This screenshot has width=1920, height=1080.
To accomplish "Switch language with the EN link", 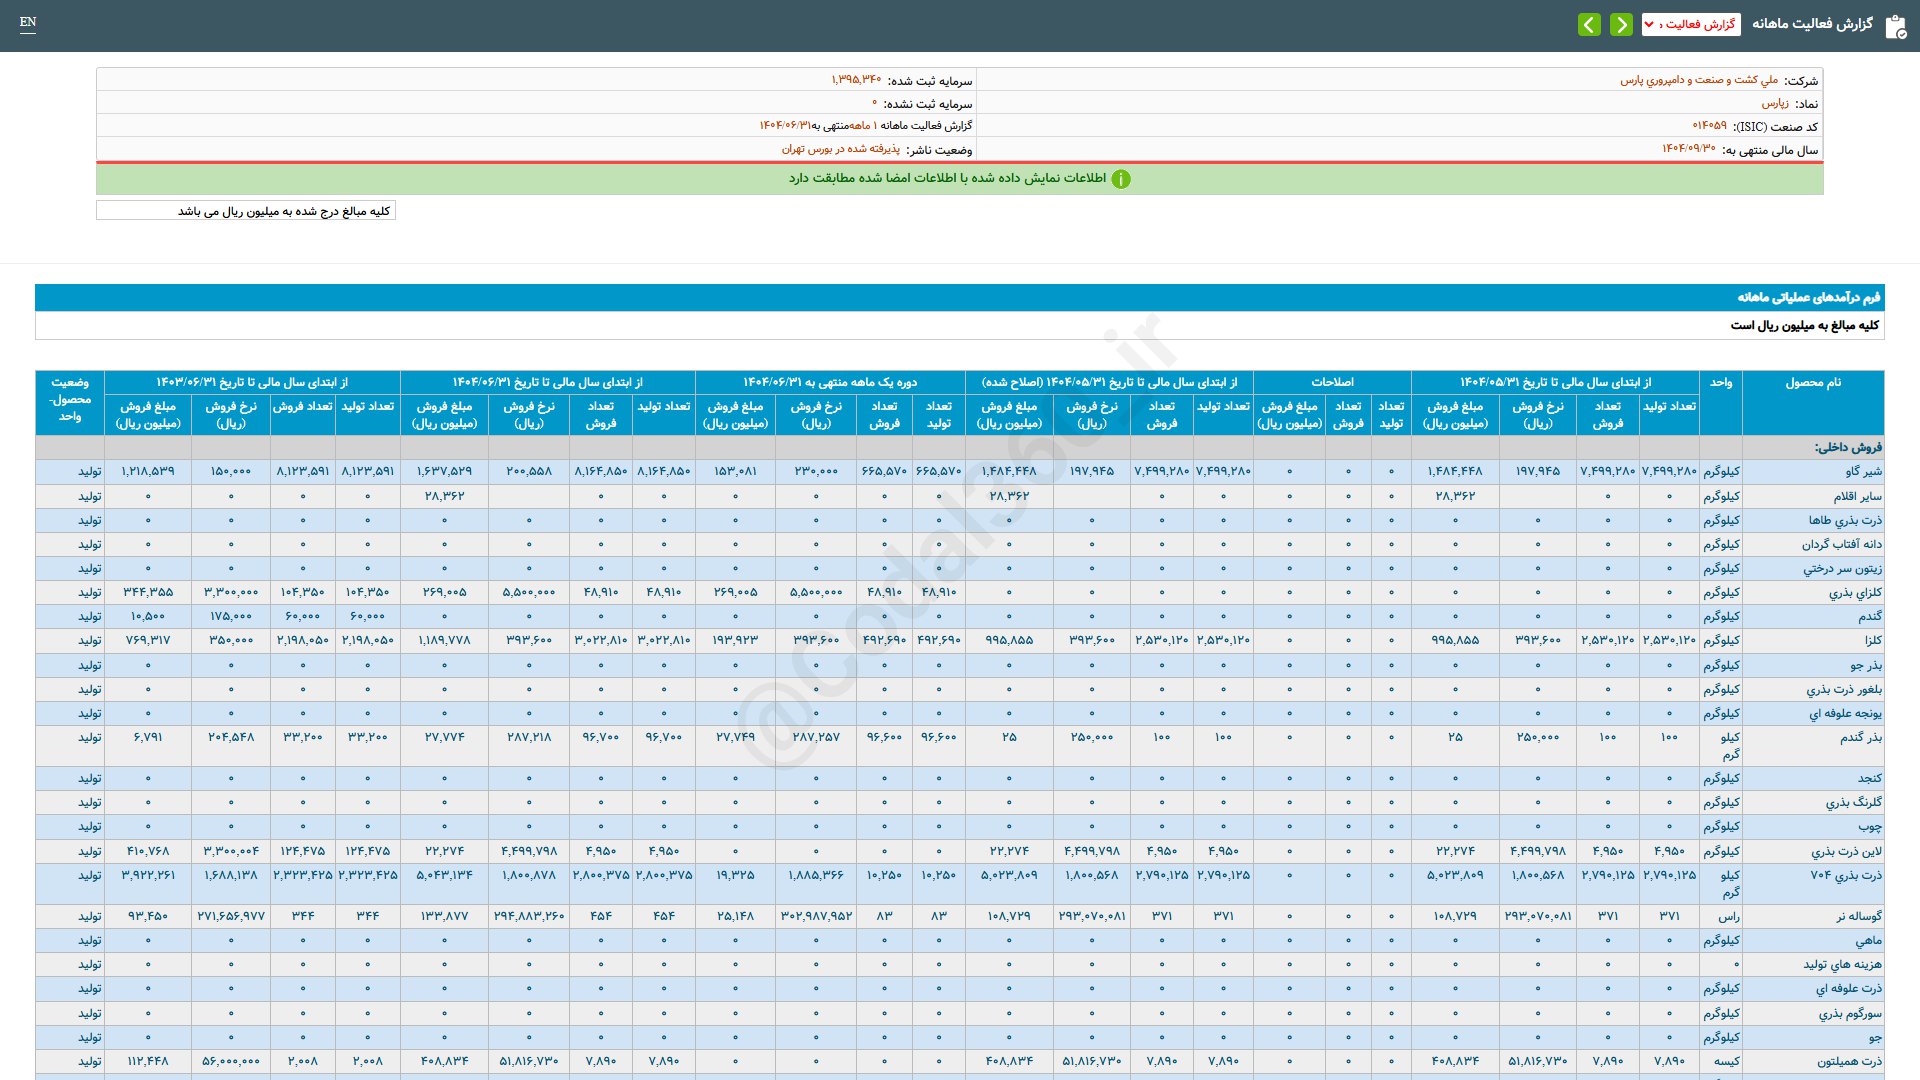I will pos(28,22).
